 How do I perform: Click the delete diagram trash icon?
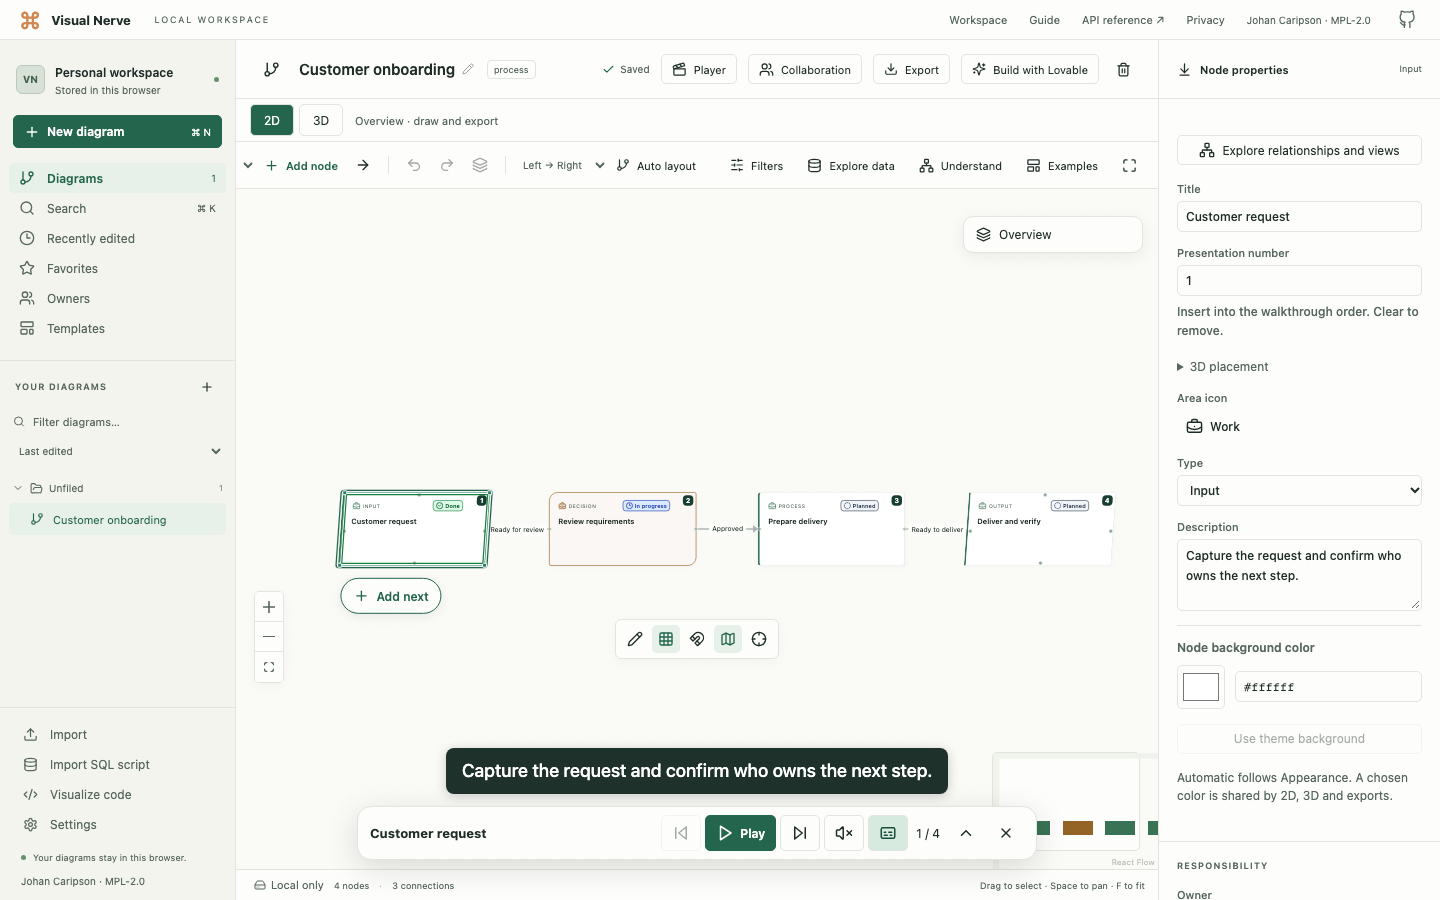coord(1123,70)
